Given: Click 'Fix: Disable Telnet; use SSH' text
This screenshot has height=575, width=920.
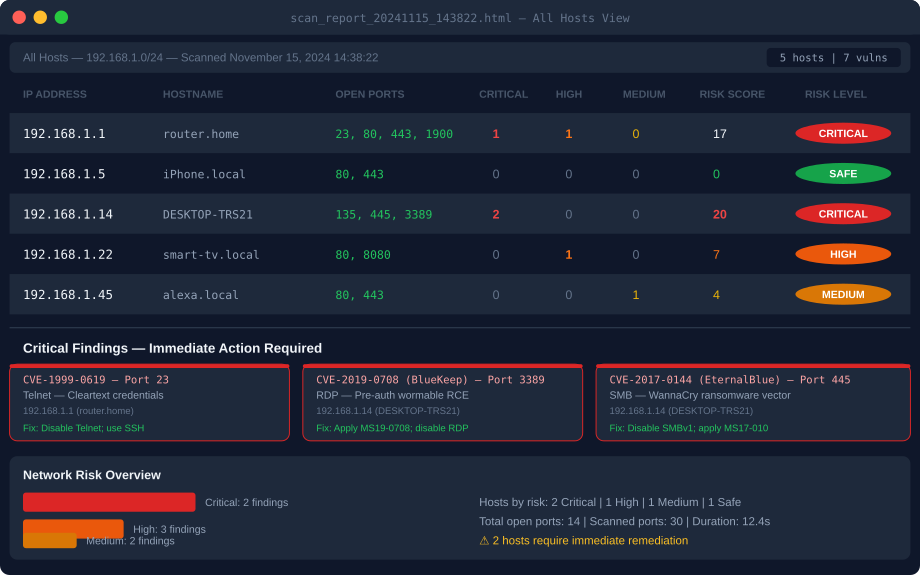Looking at the screenshot, I should (x=83, y=428).
